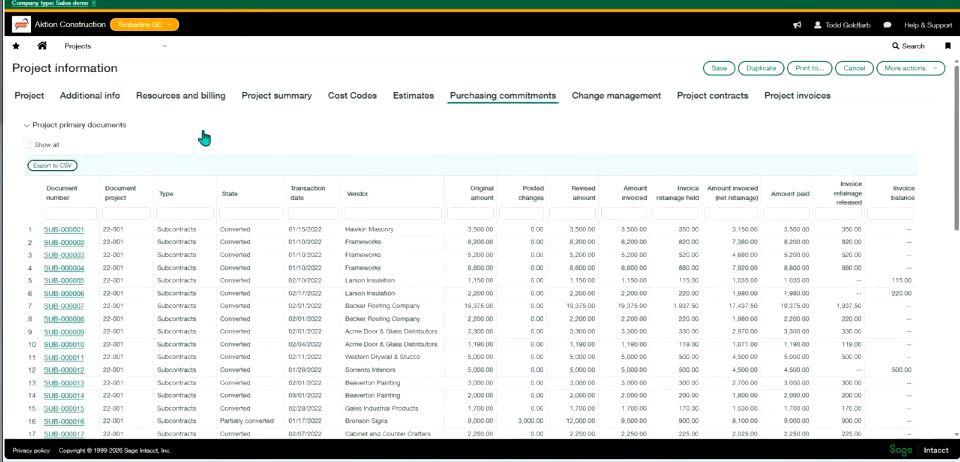Select the 3,000.00 posted changes value

point(531,421)
